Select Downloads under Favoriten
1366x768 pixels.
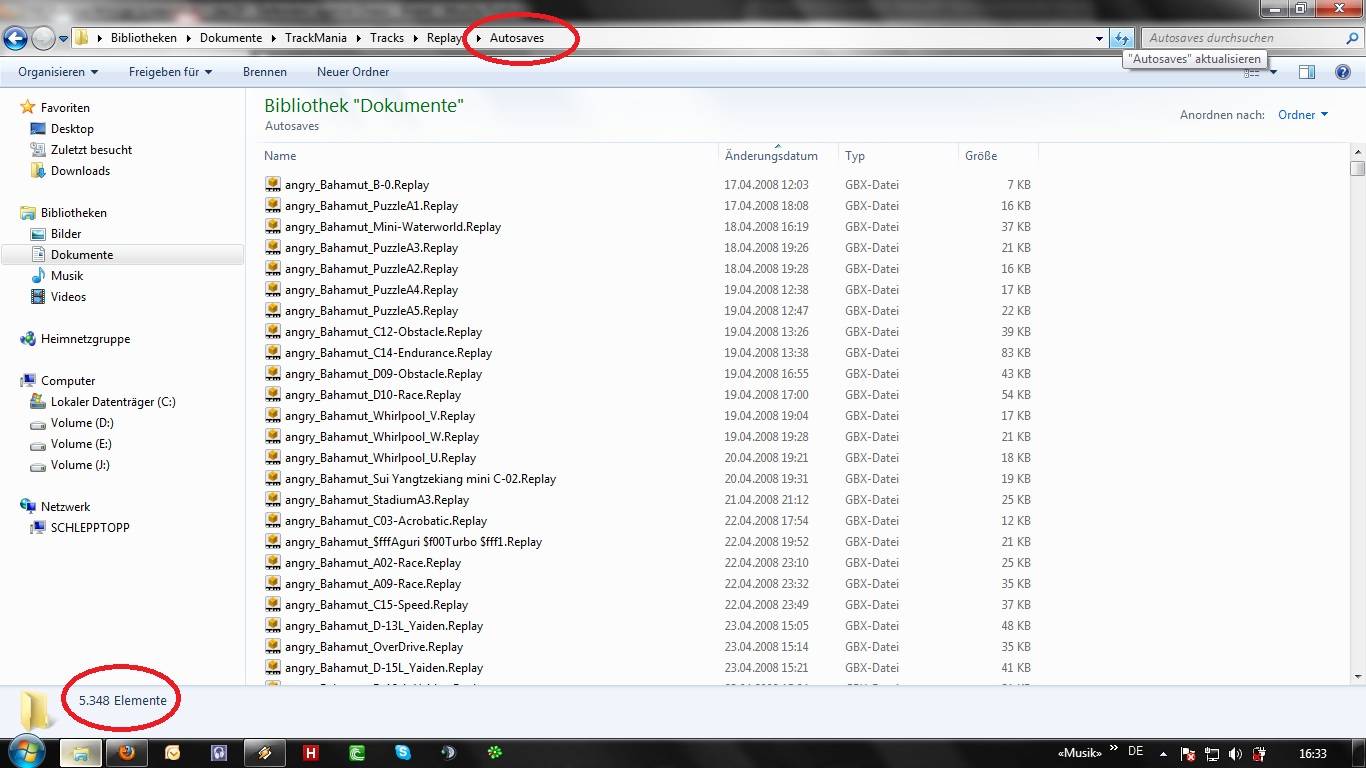[x=80, y=171]
